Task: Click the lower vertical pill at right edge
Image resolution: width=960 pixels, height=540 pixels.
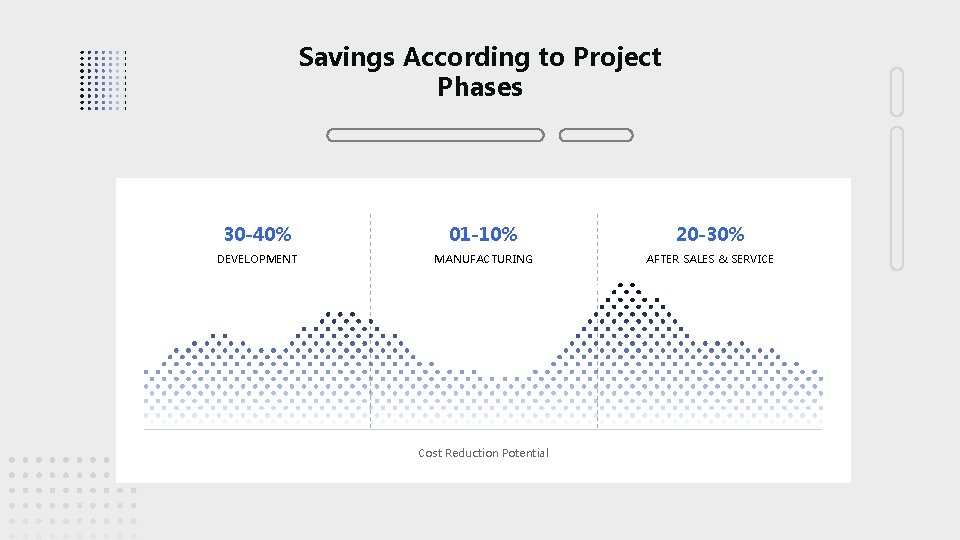Action: coord(897,197)
